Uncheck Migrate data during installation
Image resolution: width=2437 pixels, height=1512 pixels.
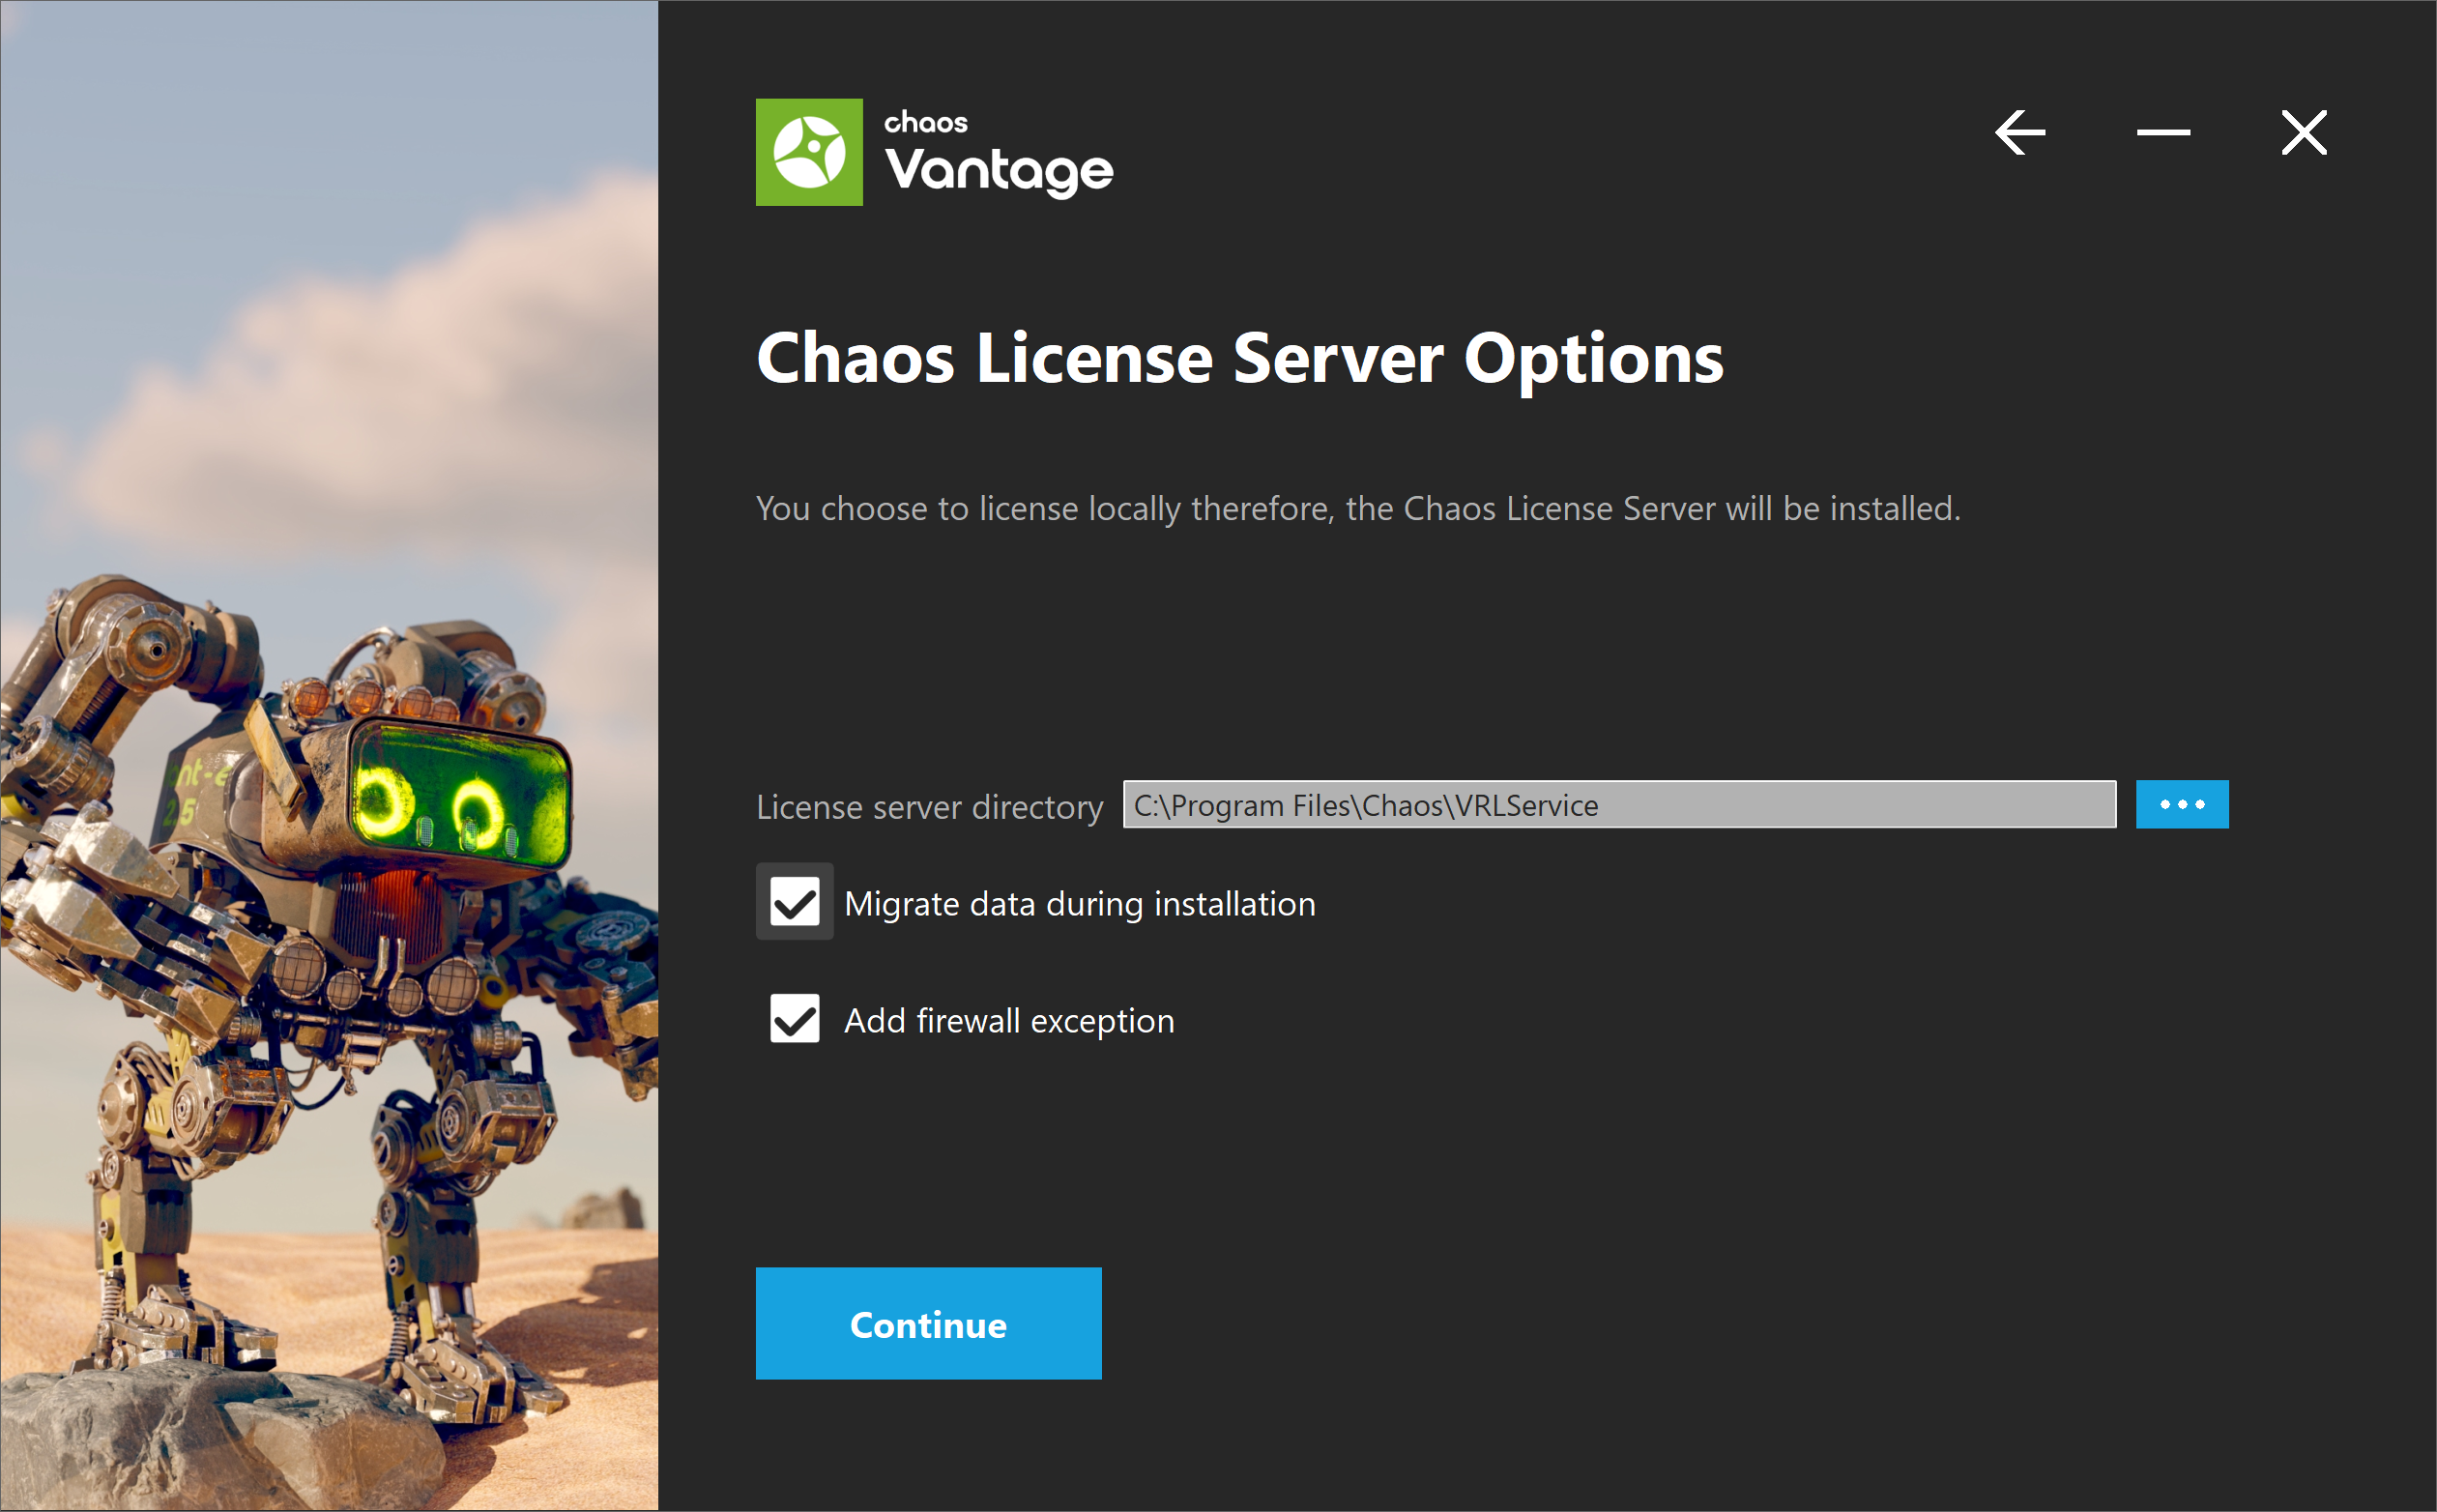tap(794, 902)
